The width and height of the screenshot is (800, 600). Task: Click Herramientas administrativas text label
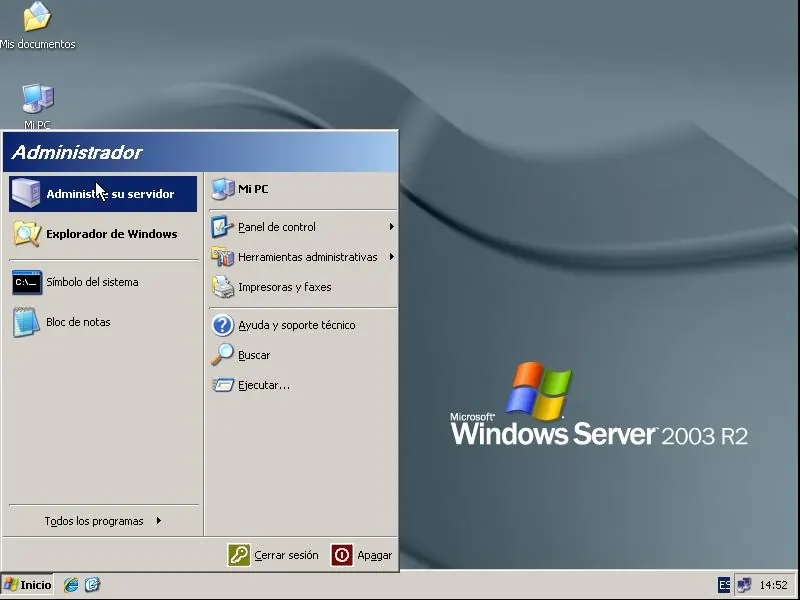(x=308, y=257)
